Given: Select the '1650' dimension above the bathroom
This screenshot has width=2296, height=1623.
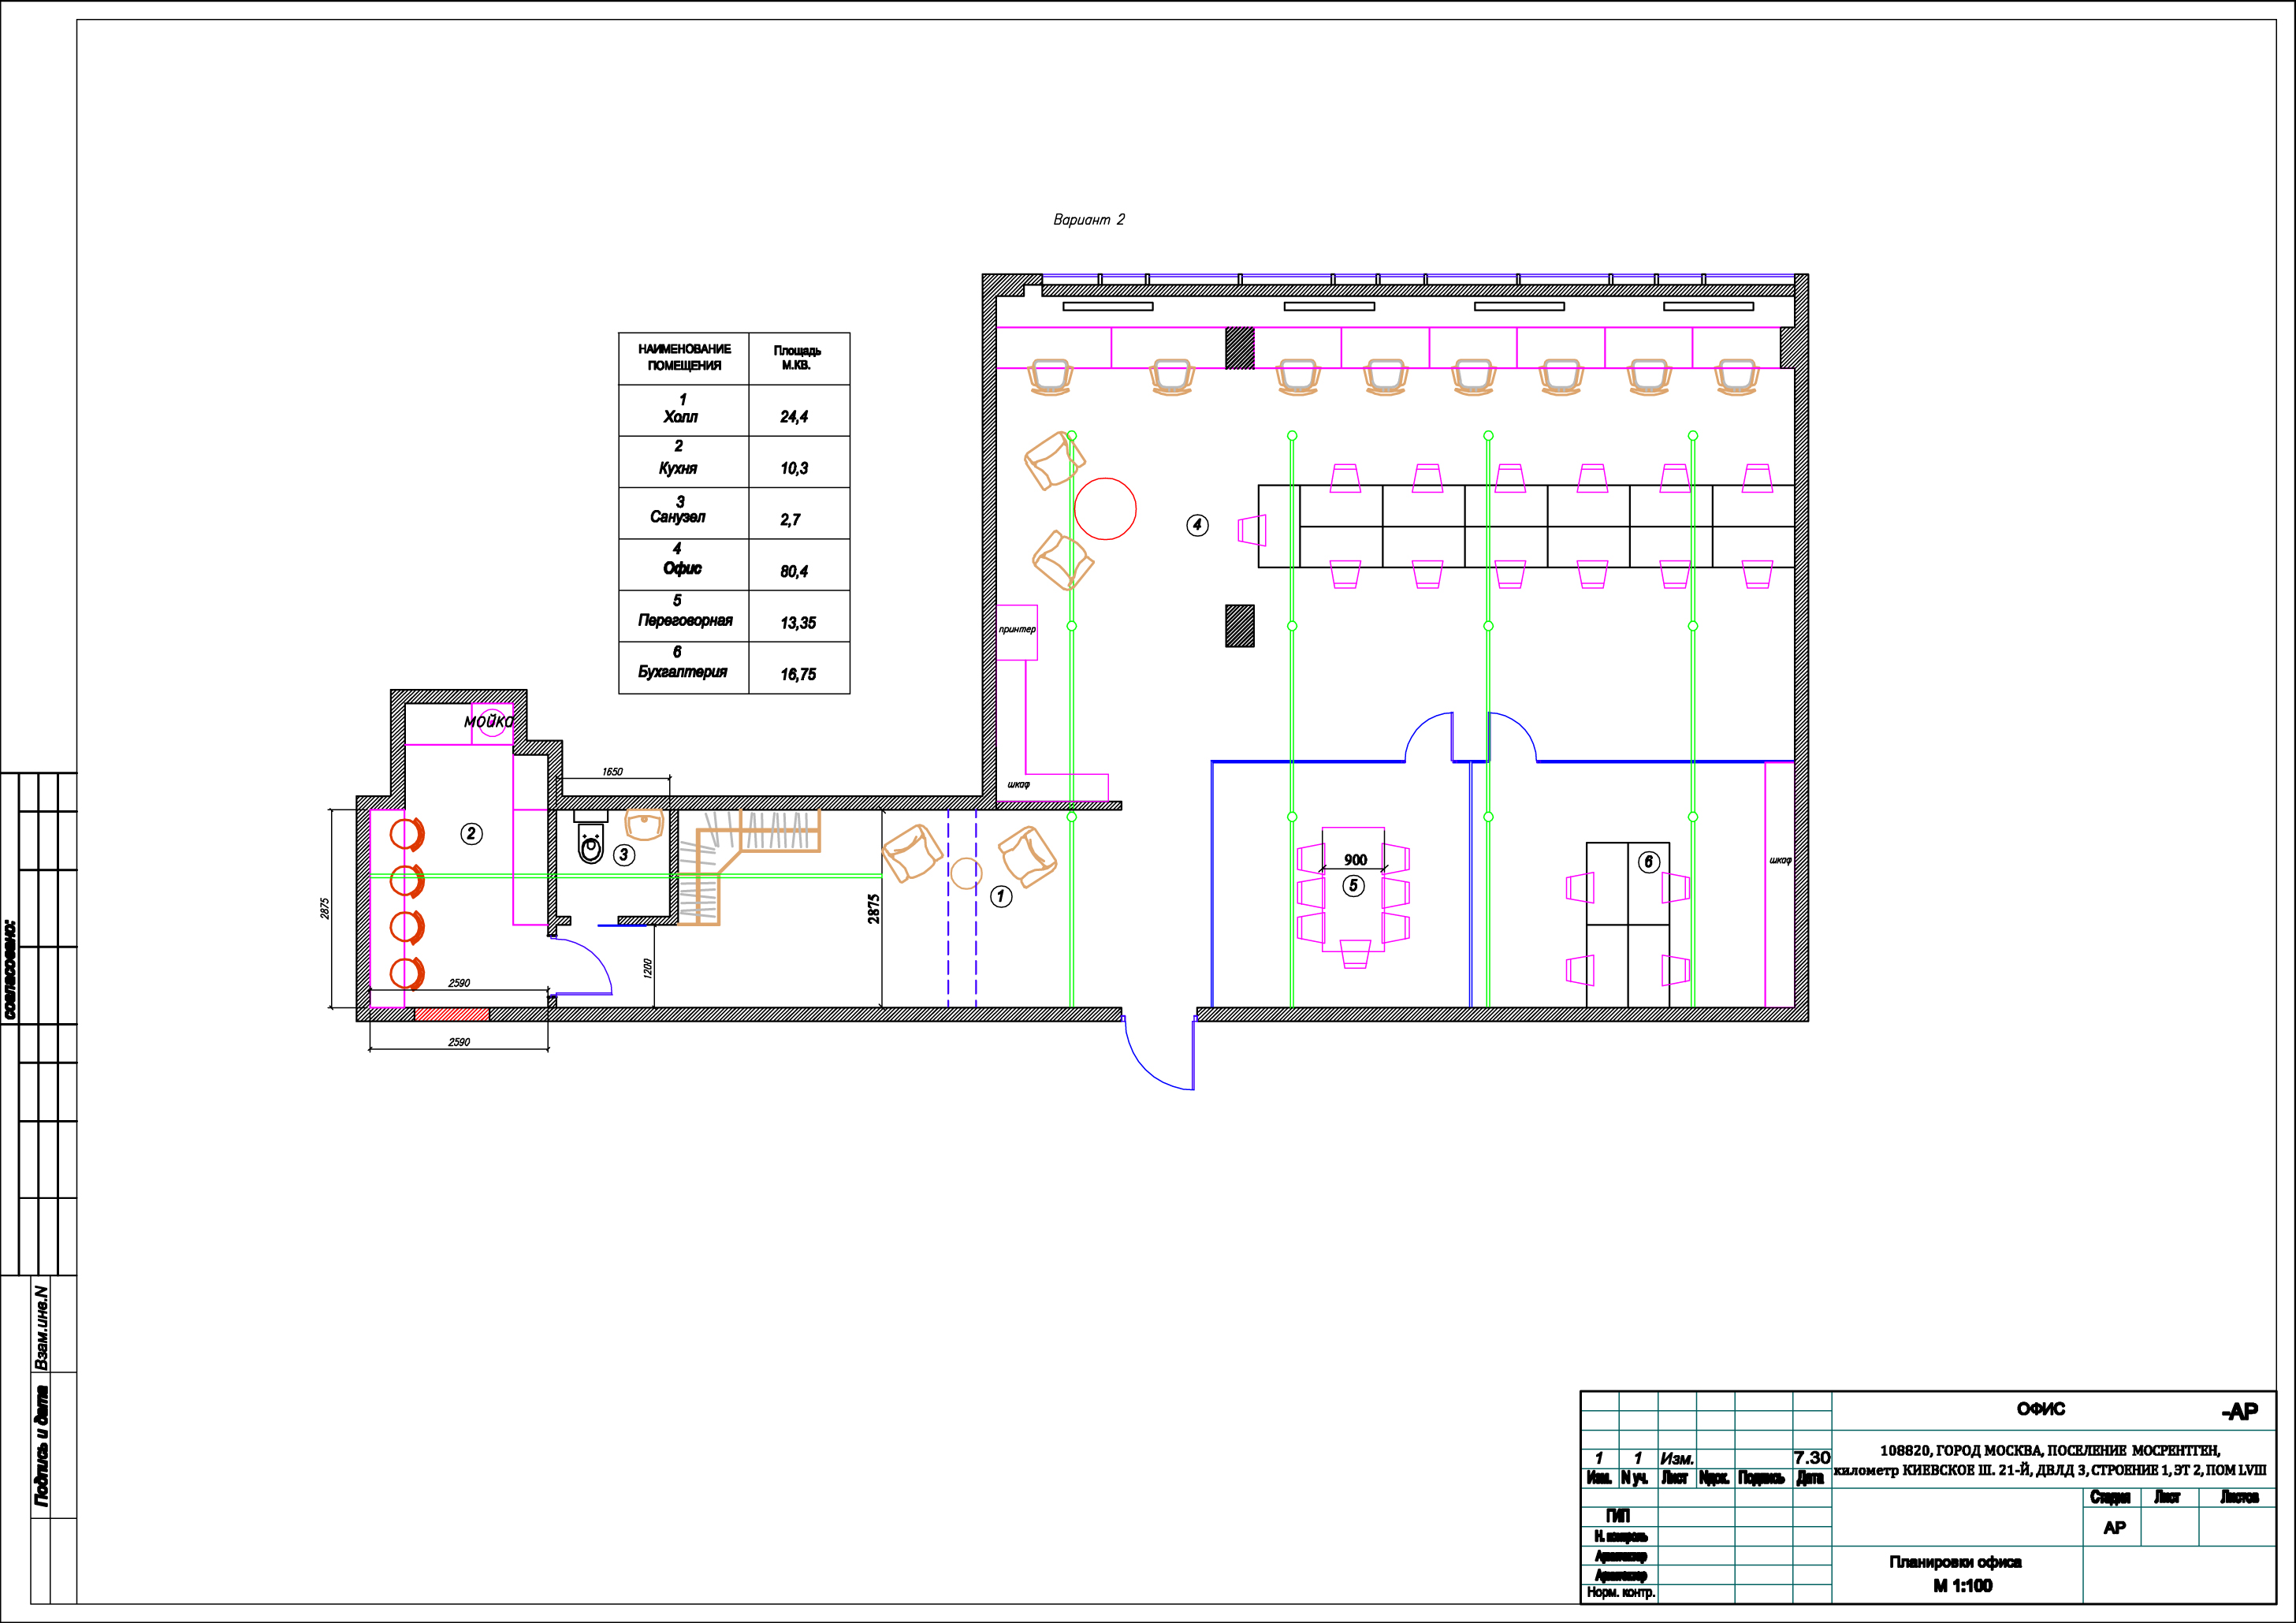Looking at the screenshot, I should coord(612,772).
